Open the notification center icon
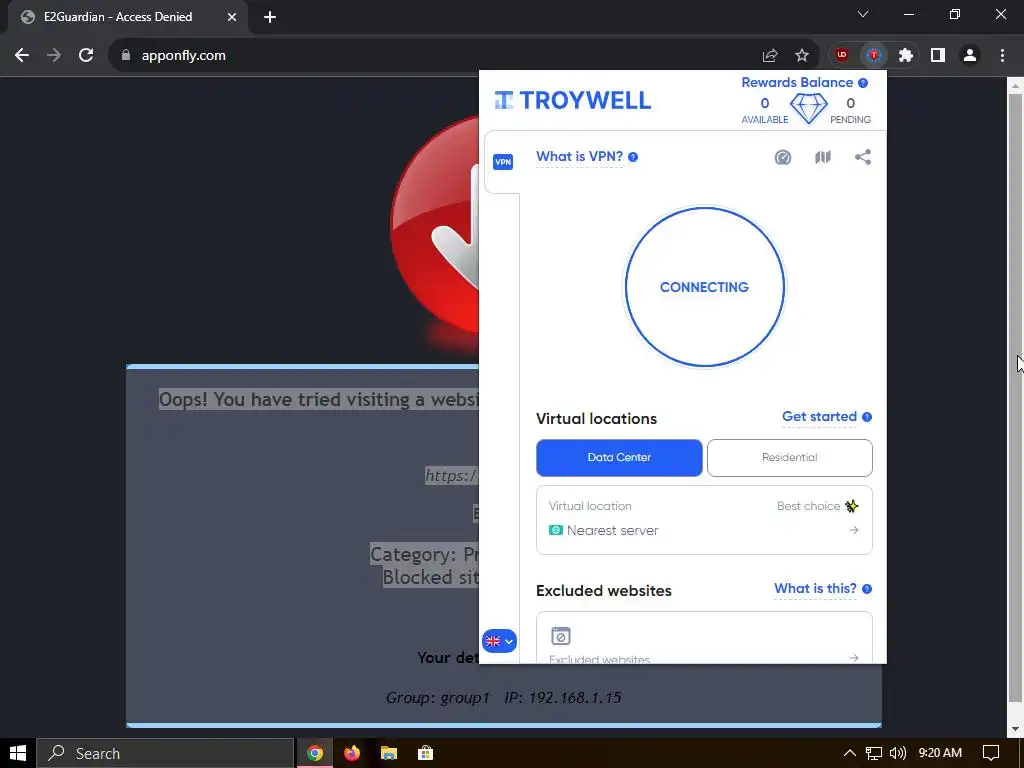The width and height of the screenshot is (1024, 768). pyautogui.click(x=991, y=753)
